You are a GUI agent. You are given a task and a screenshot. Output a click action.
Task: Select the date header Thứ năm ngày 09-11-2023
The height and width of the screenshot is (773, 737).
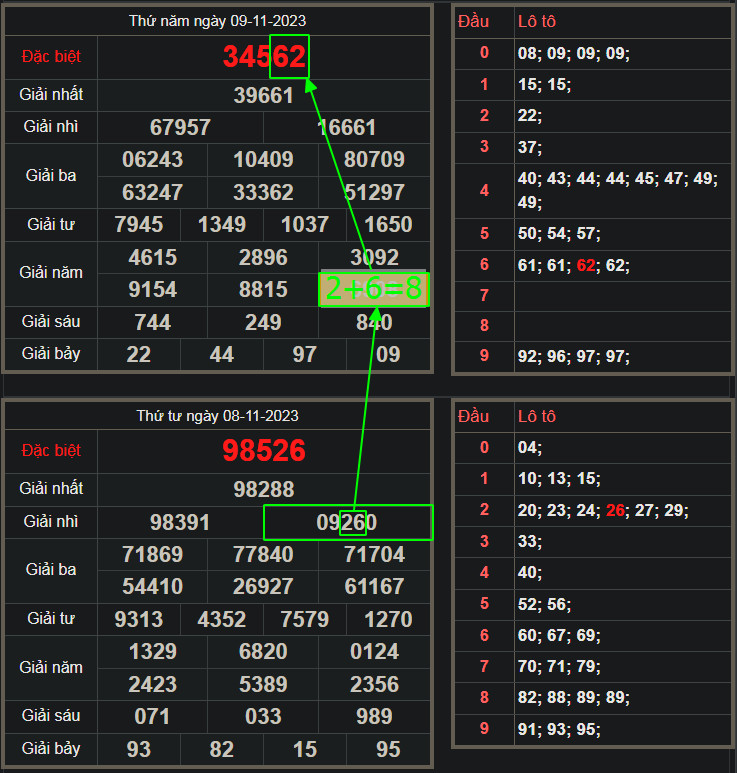[x=217, y=21]
